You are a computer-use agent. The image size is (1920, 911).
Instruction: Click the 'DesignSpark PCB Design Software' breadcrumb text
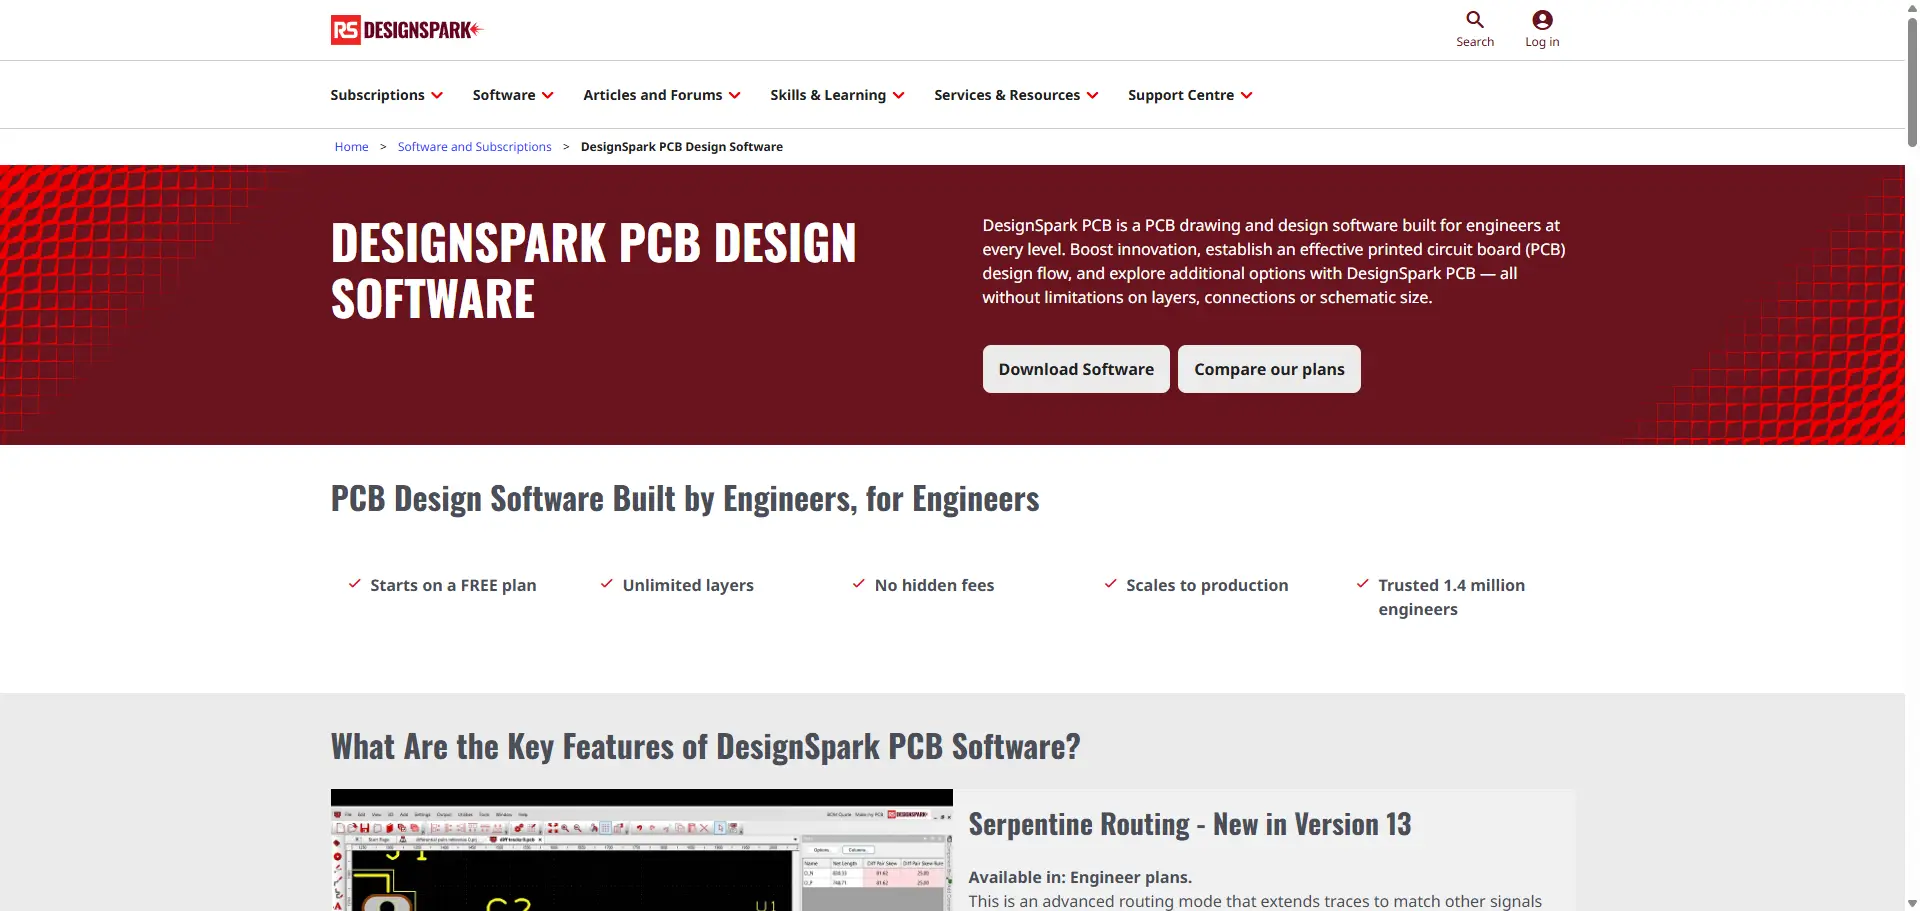tap(682, 147)
